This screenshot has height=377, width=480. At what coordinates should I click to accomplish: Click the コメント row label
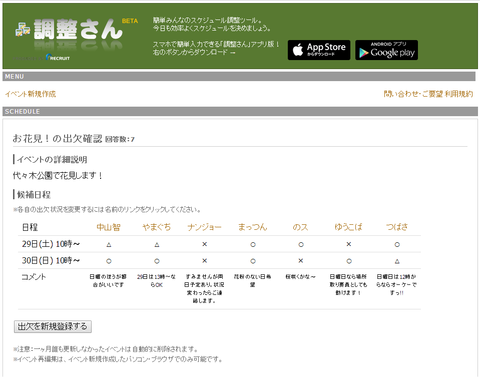[34, 277]
